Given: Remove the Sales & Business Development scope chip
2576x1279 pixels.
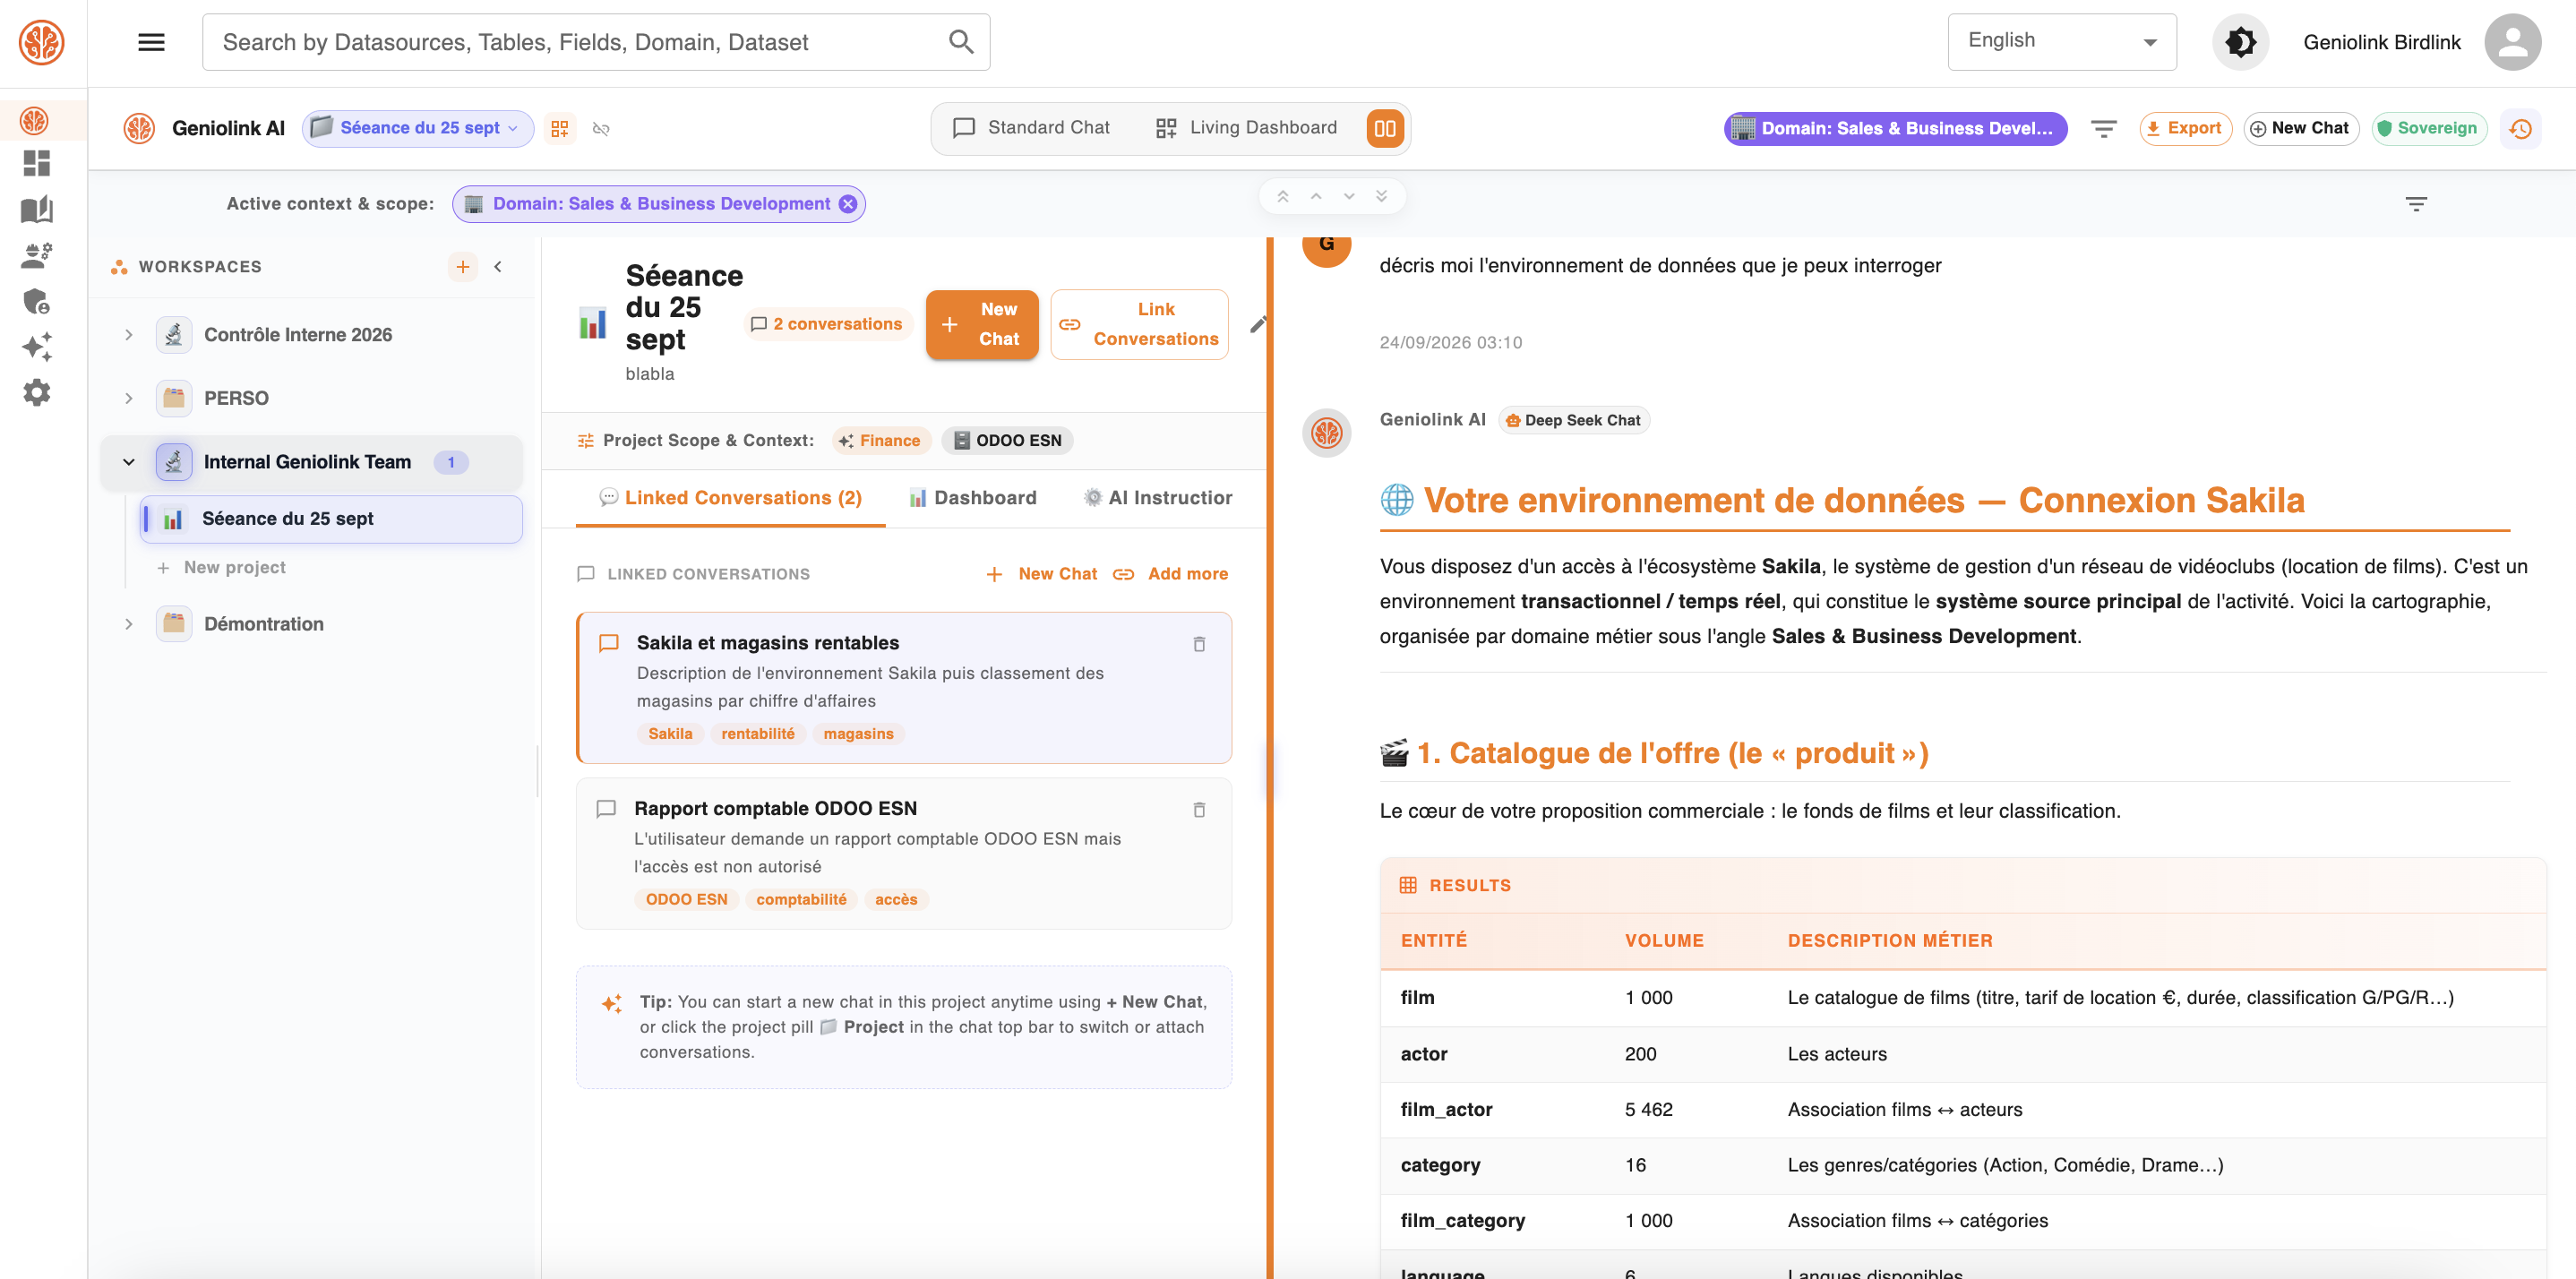Looking at the screenshot, I should 847,204.
